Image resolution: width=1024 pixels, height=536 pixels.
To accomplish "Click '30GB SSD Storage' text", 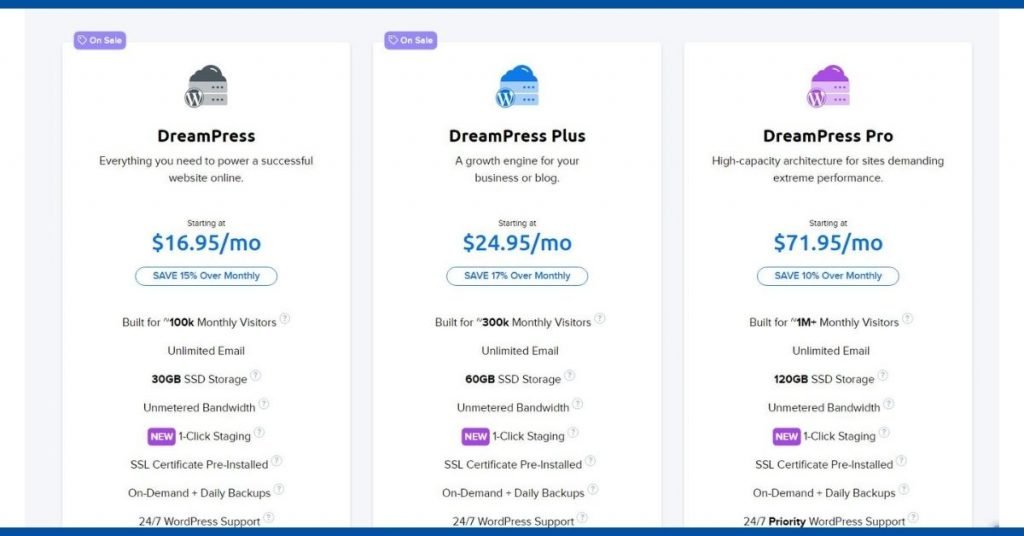I will [x=199, y=379].
